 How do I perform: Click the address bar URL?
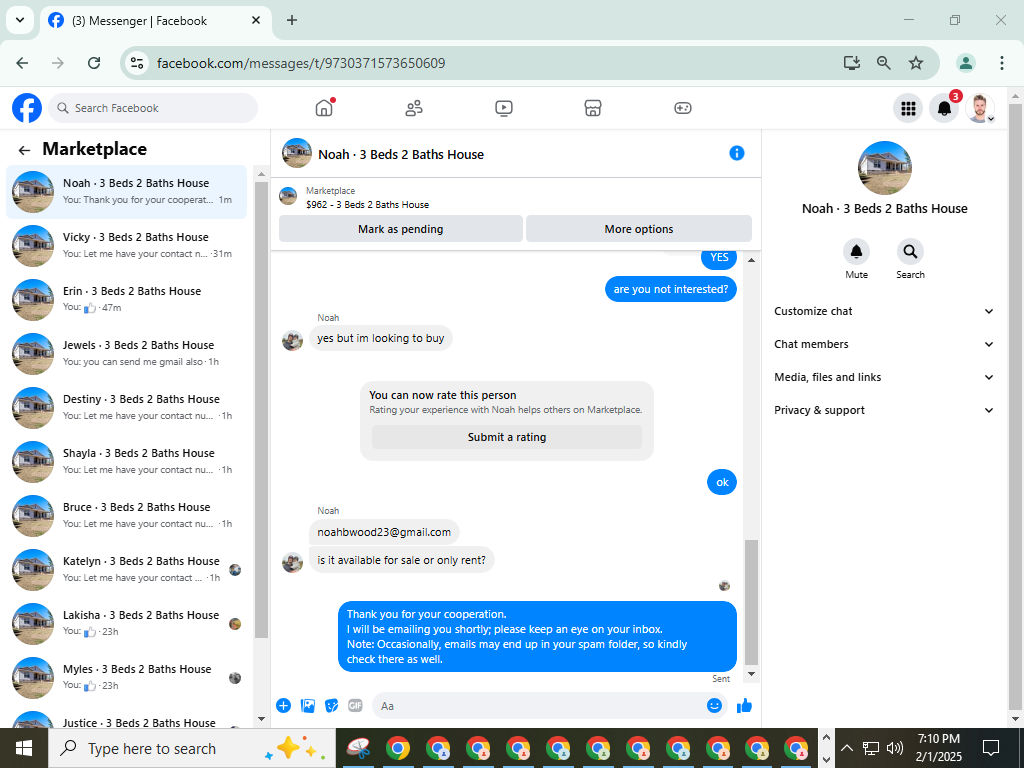301,63
